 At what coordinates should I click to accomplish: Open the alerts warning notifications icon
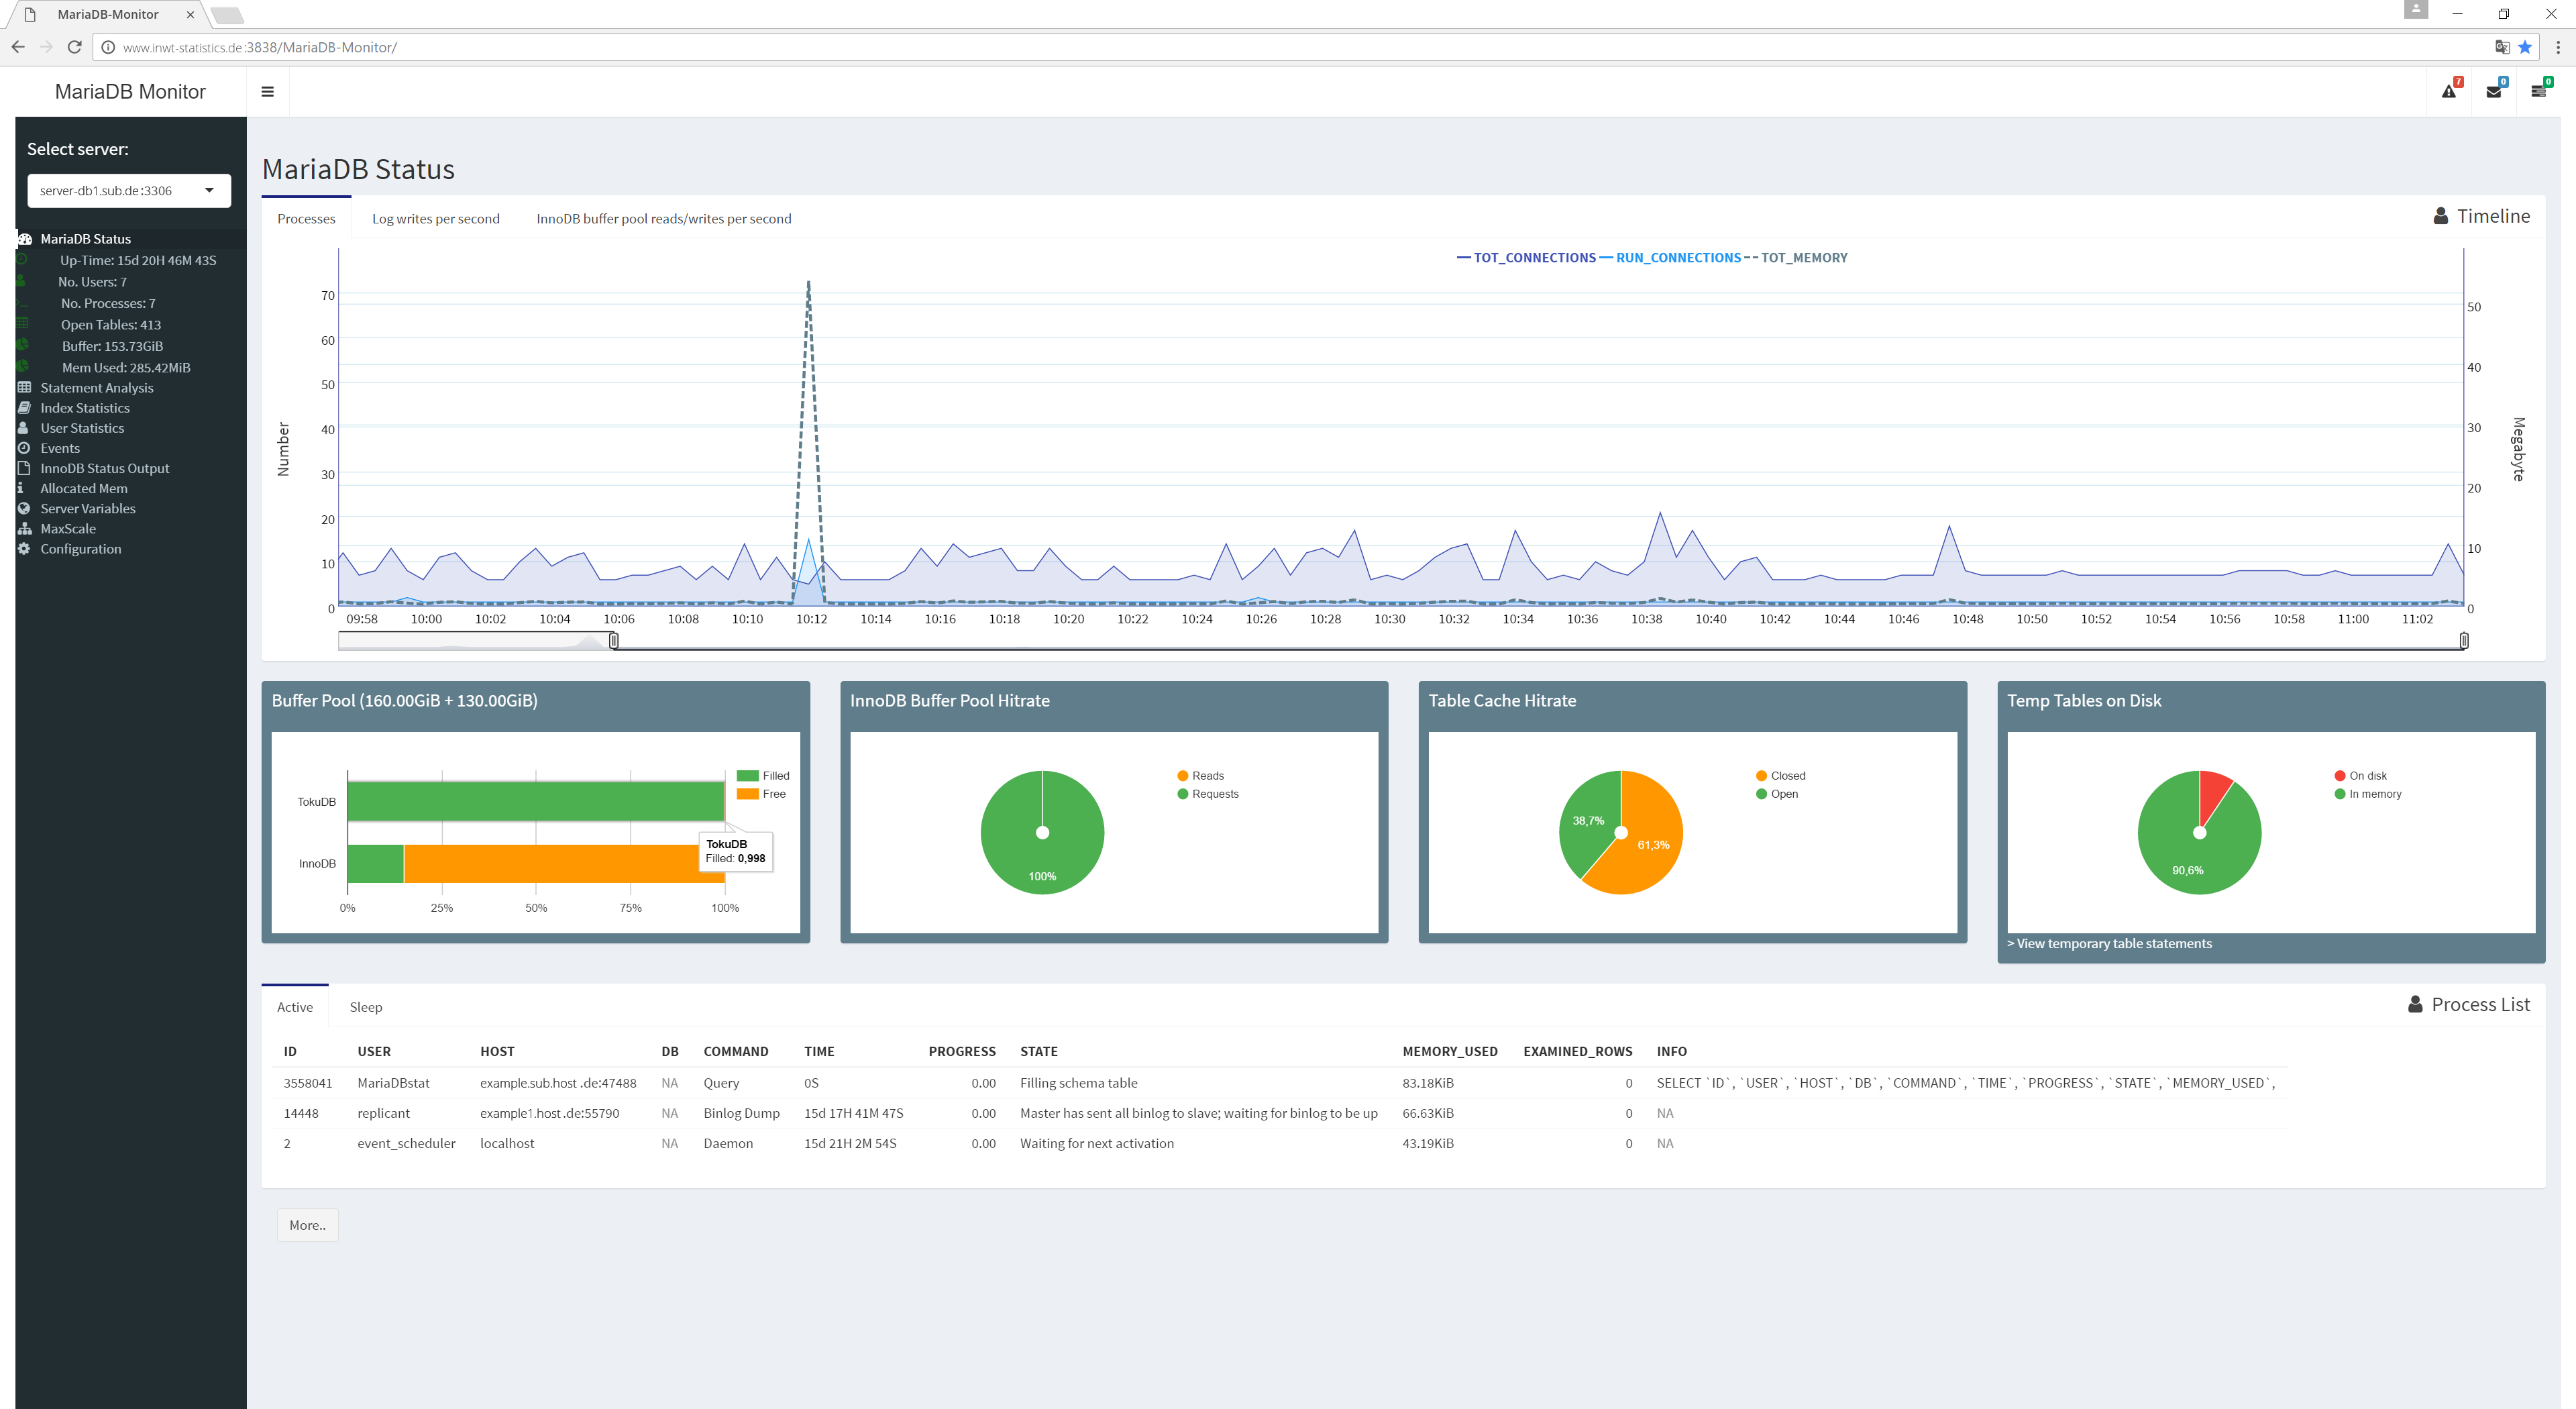pyautogui.click(x=2449, y=91)
